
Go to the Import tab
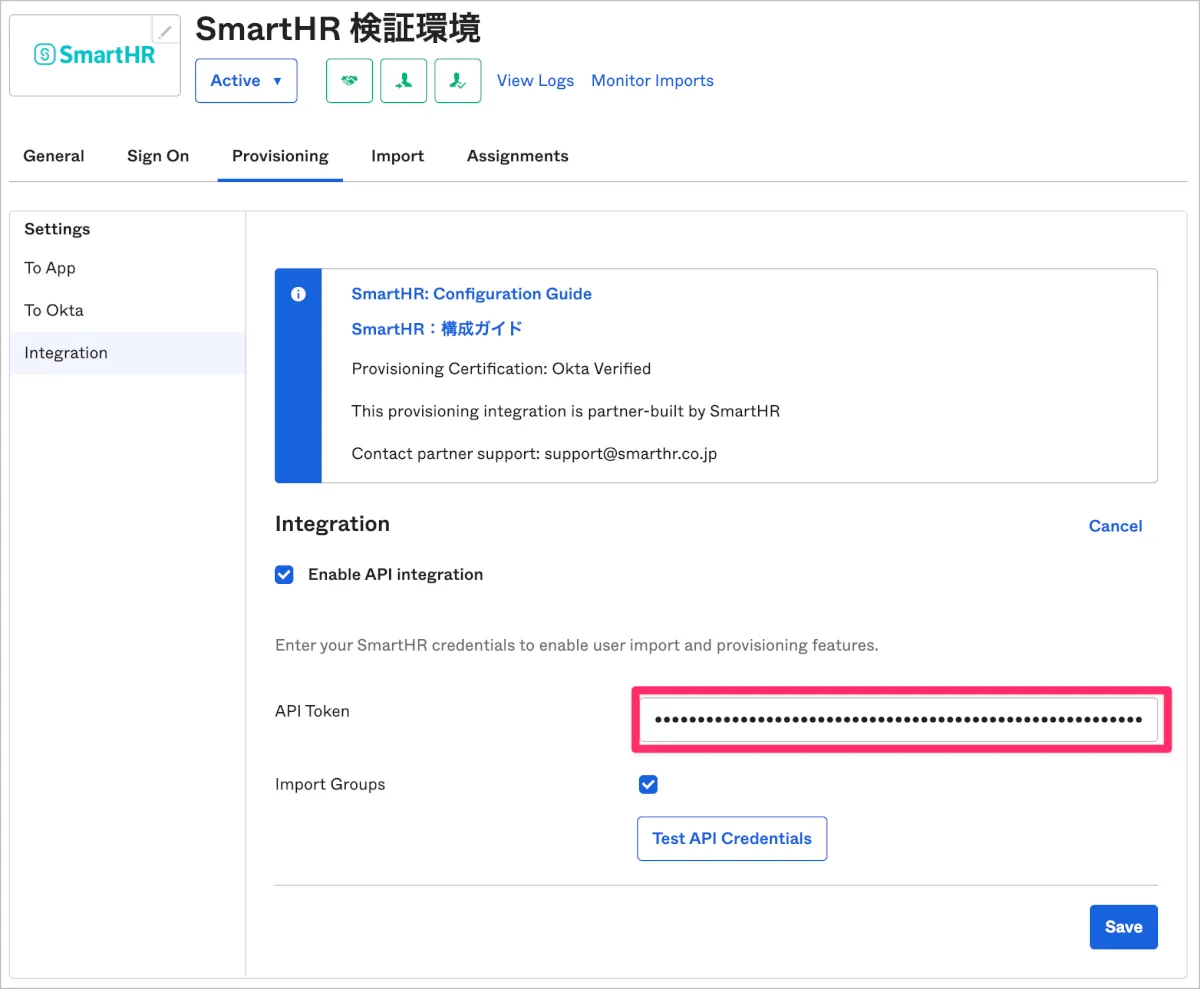(x=397, y=156)
